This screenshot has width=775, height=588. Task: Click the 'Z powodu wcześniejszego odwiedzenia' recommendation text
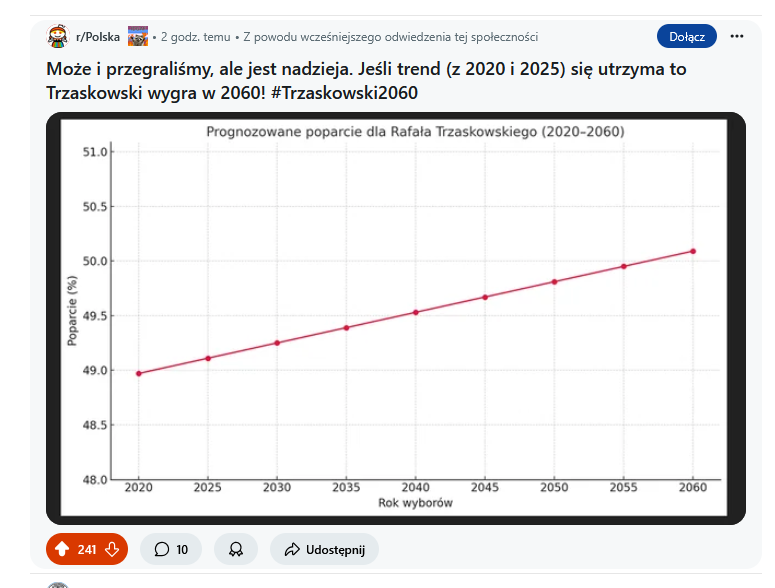click(390, 37)
